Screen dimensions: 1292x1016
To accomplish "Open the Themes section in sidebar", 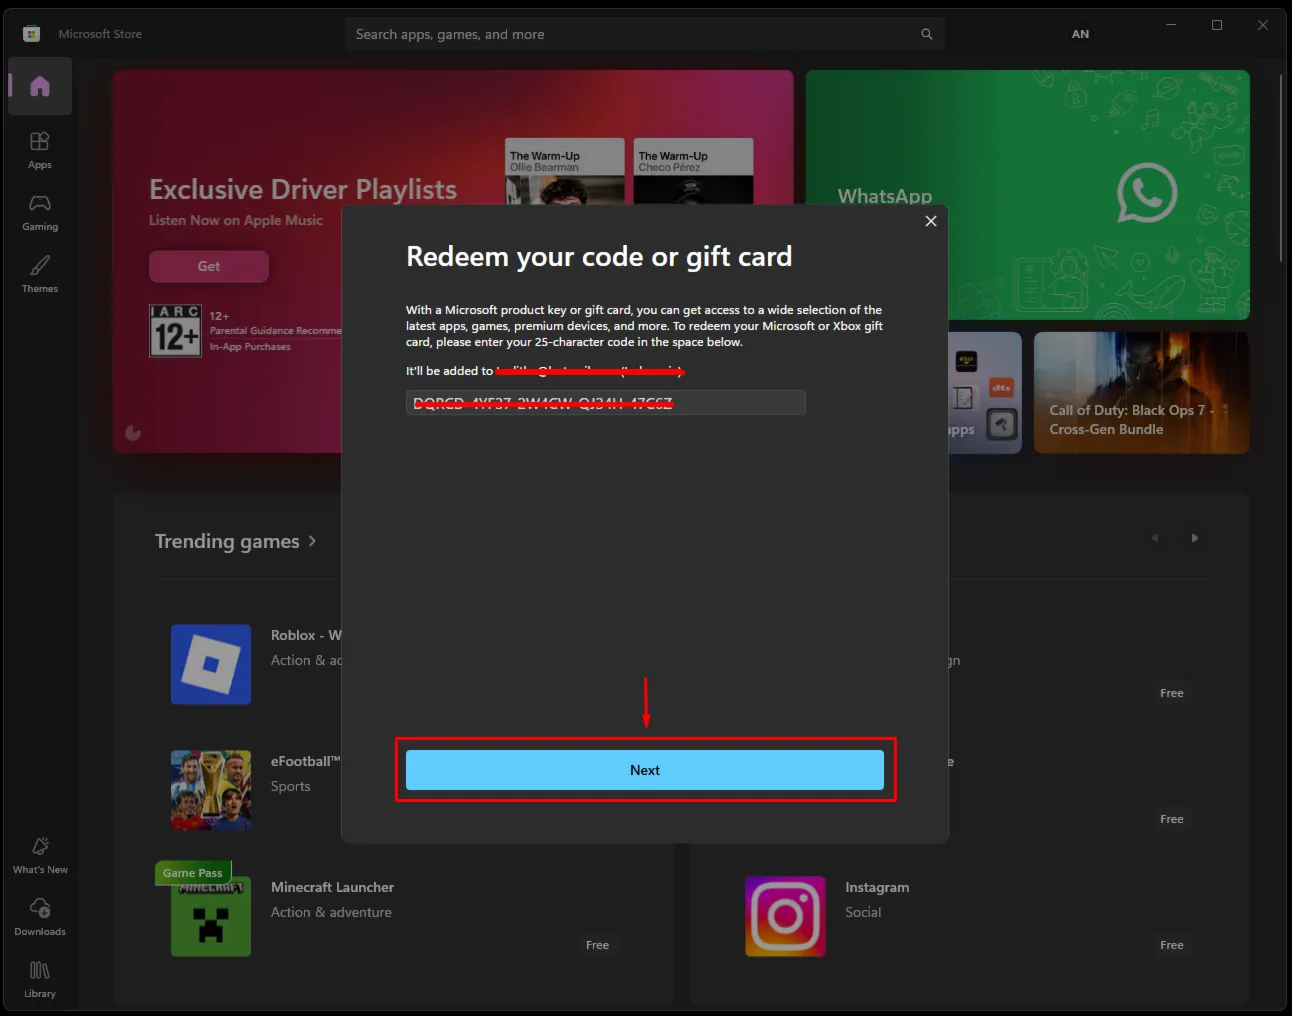I will point(40,274).
